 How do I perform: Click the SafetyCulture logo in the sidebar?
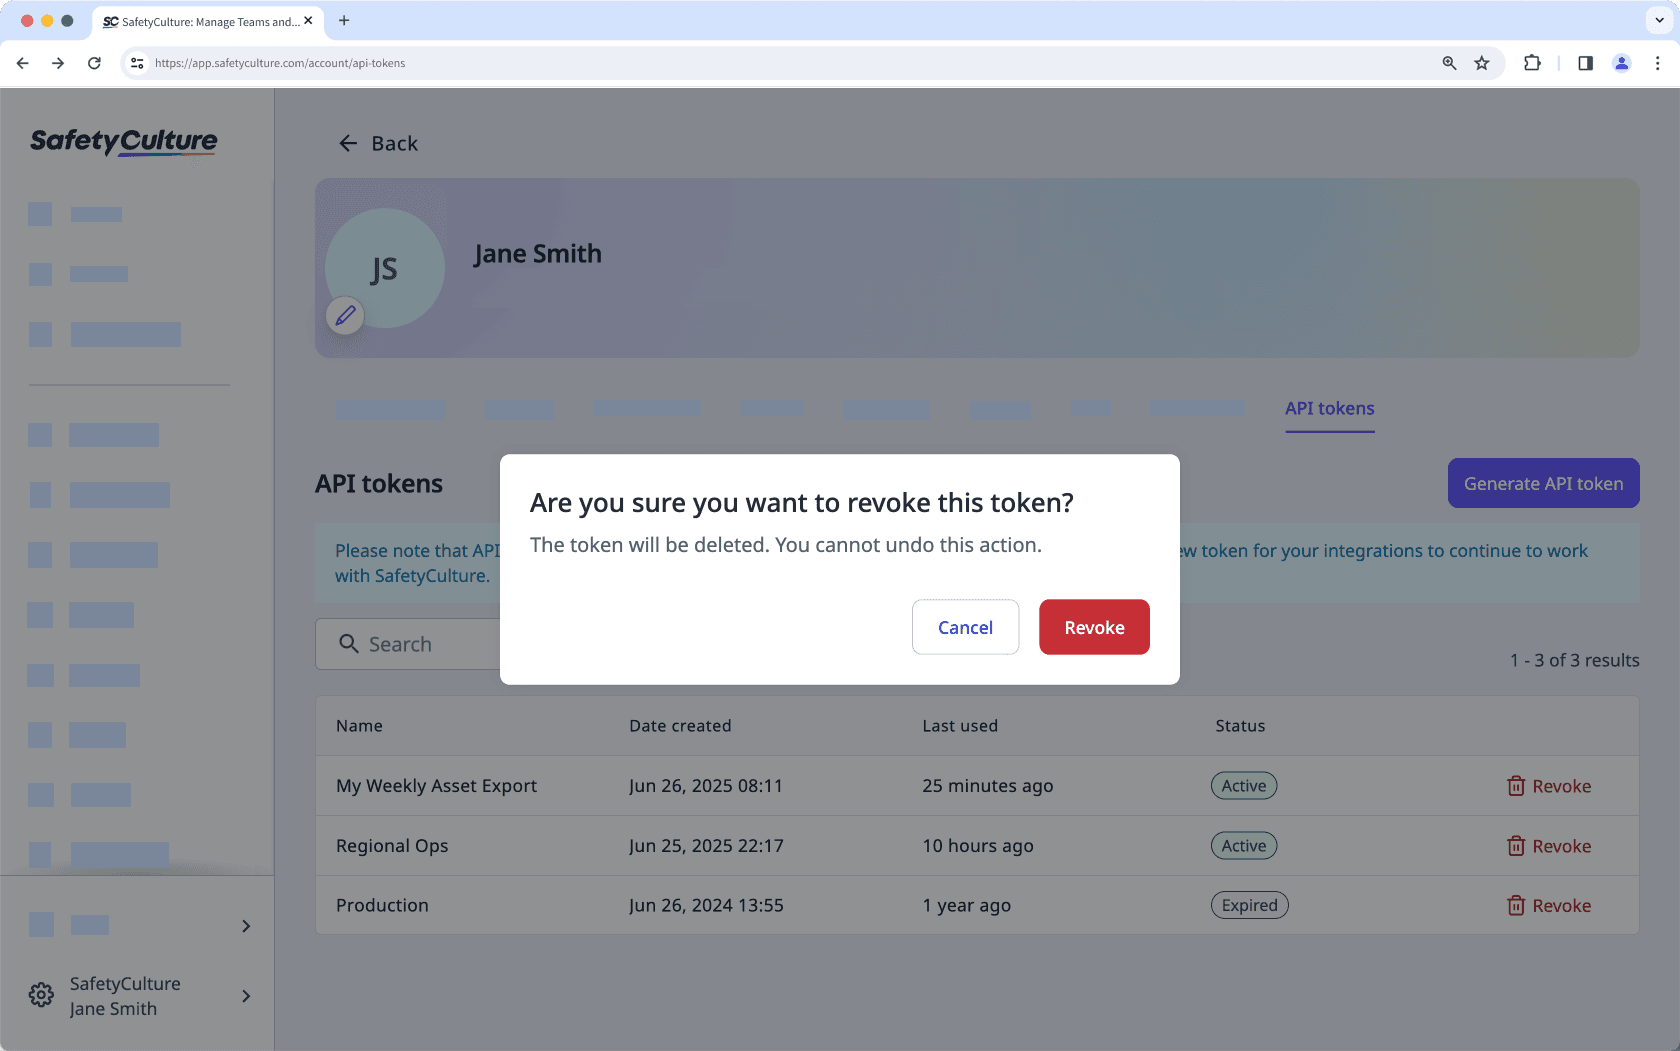point(122,141)
